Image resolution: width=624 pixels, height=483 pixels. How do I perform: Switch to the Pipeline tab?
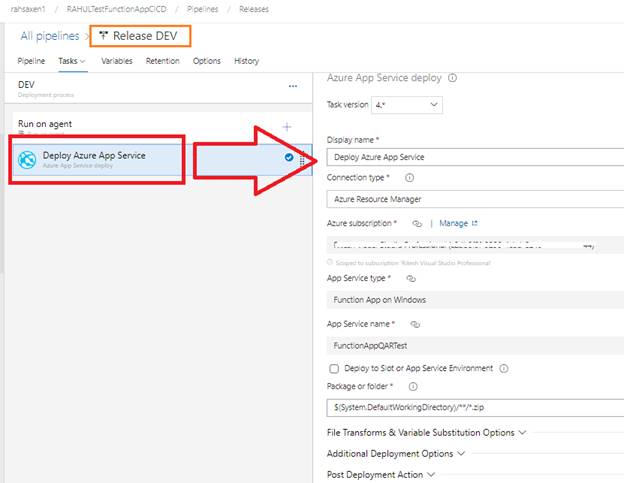click(x=31, y=61)
